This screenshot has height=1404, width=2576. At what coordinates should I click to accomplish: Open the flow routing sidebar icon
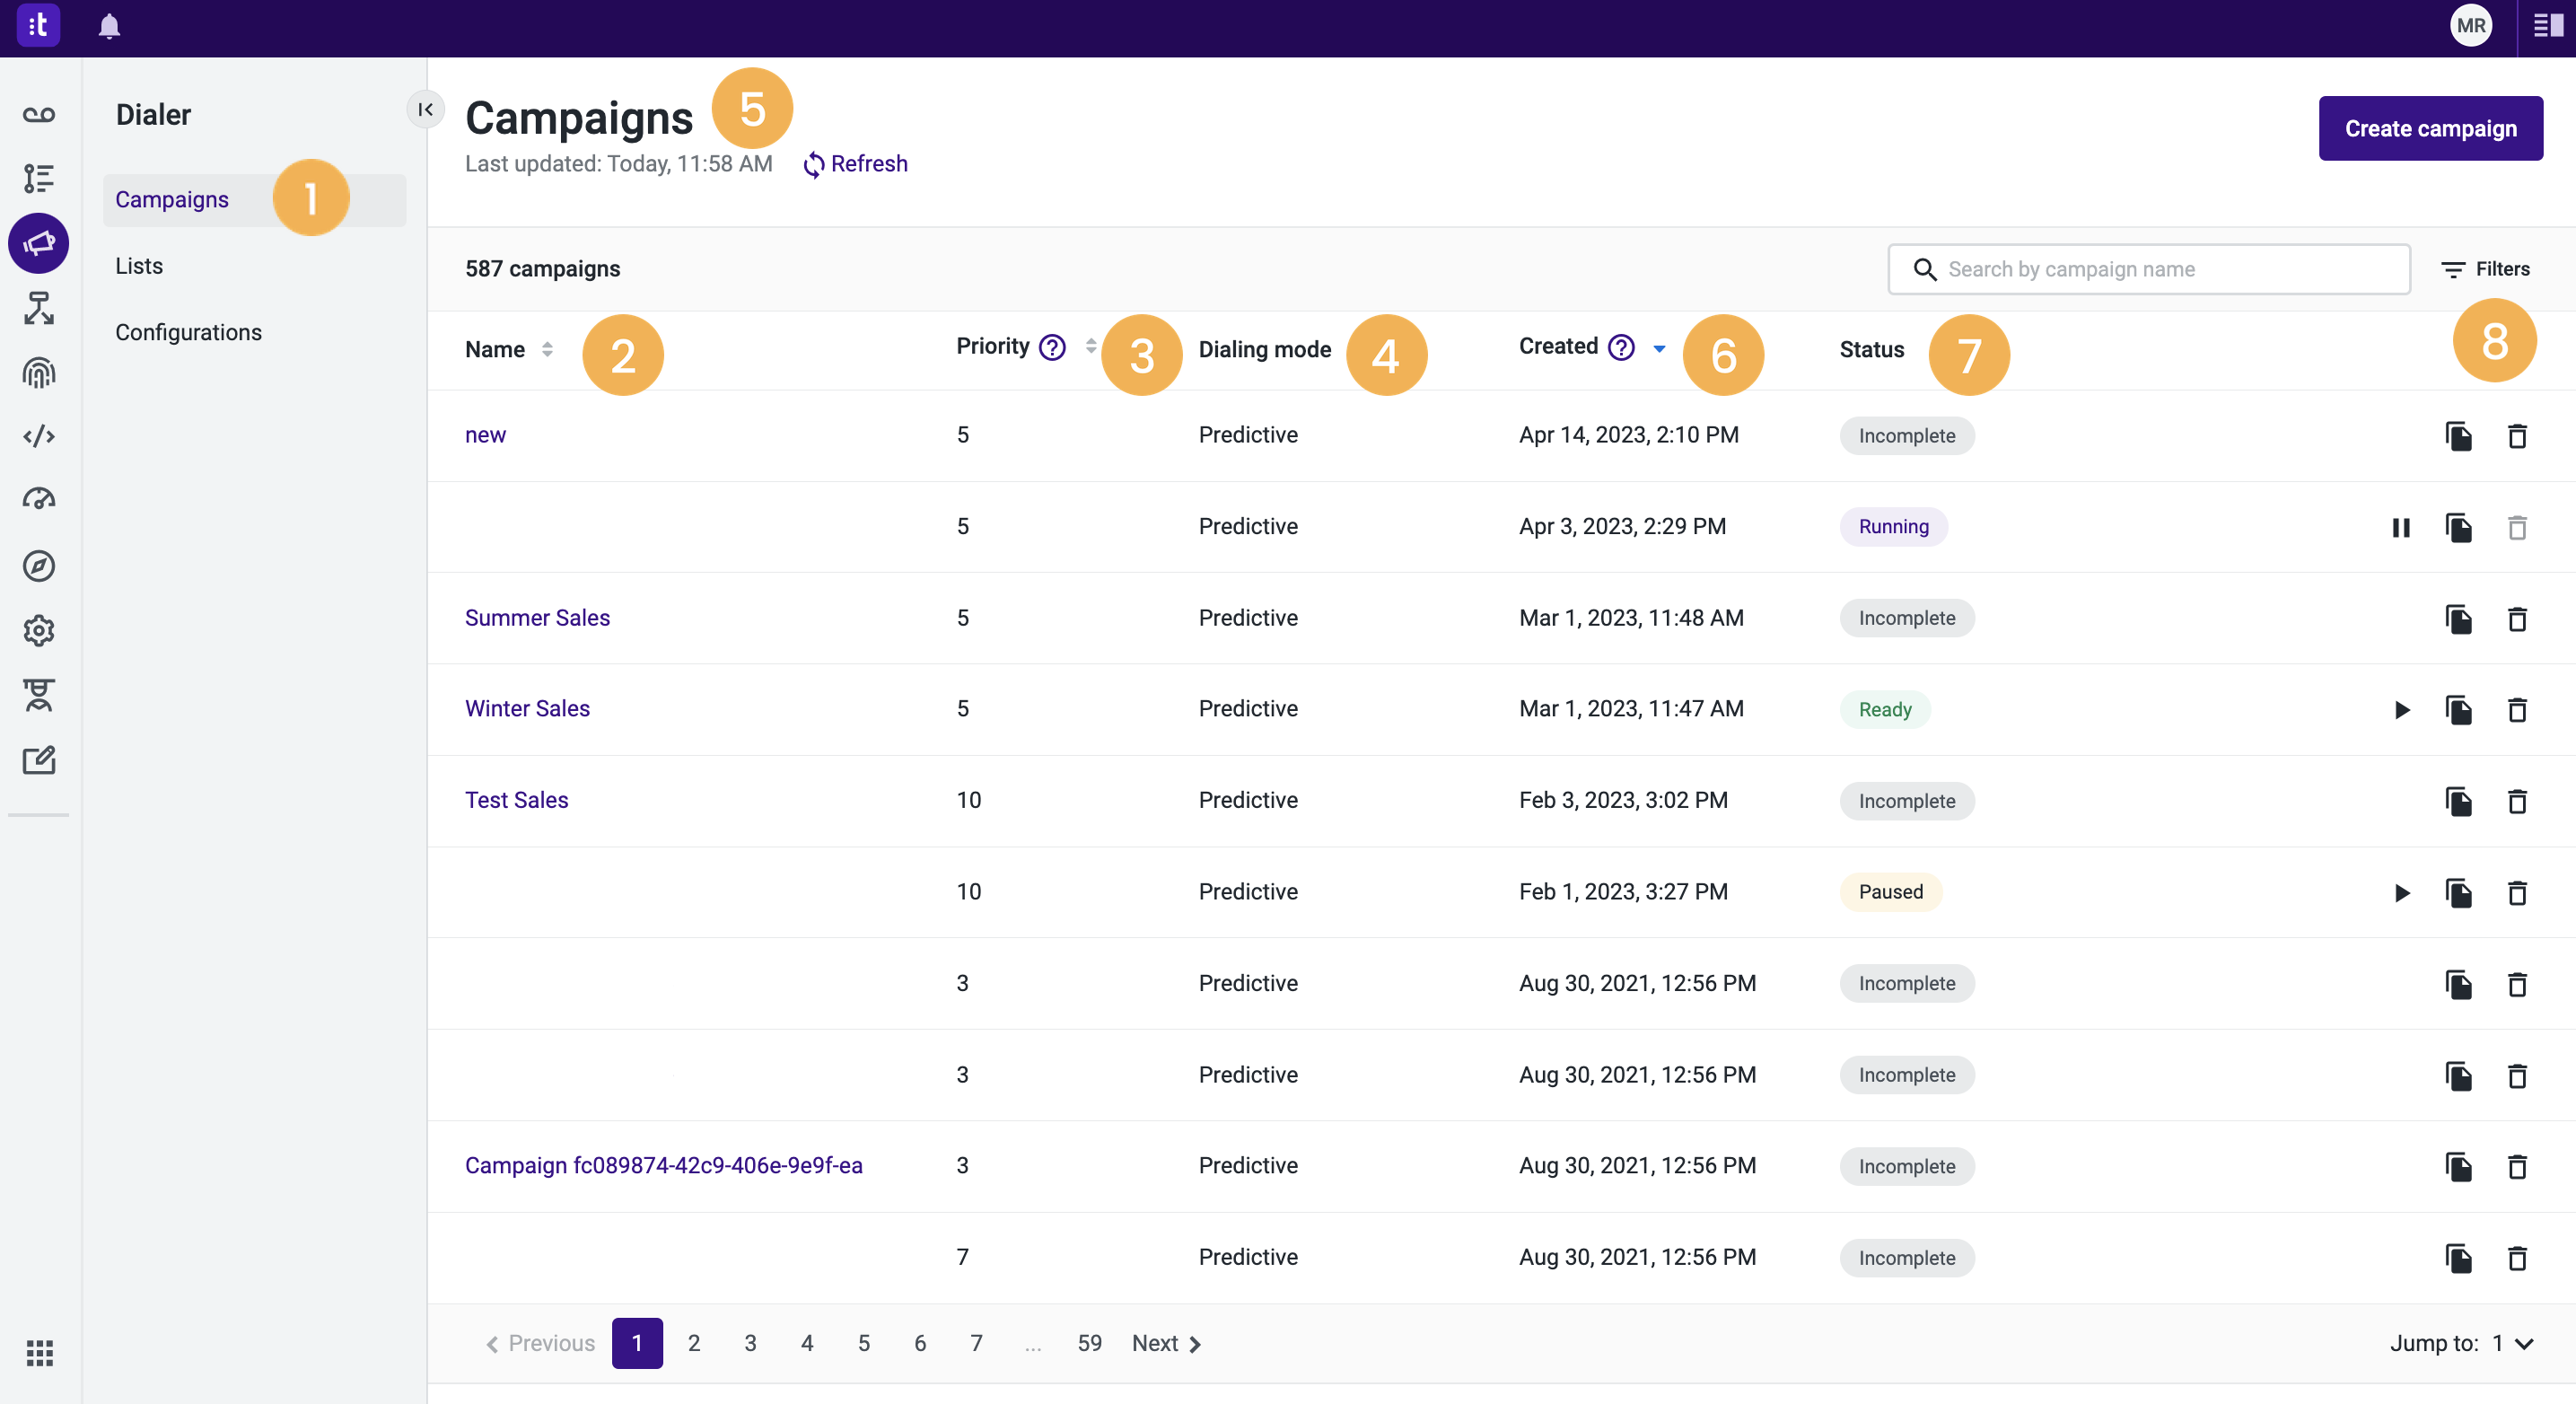(x=38, y=308)
